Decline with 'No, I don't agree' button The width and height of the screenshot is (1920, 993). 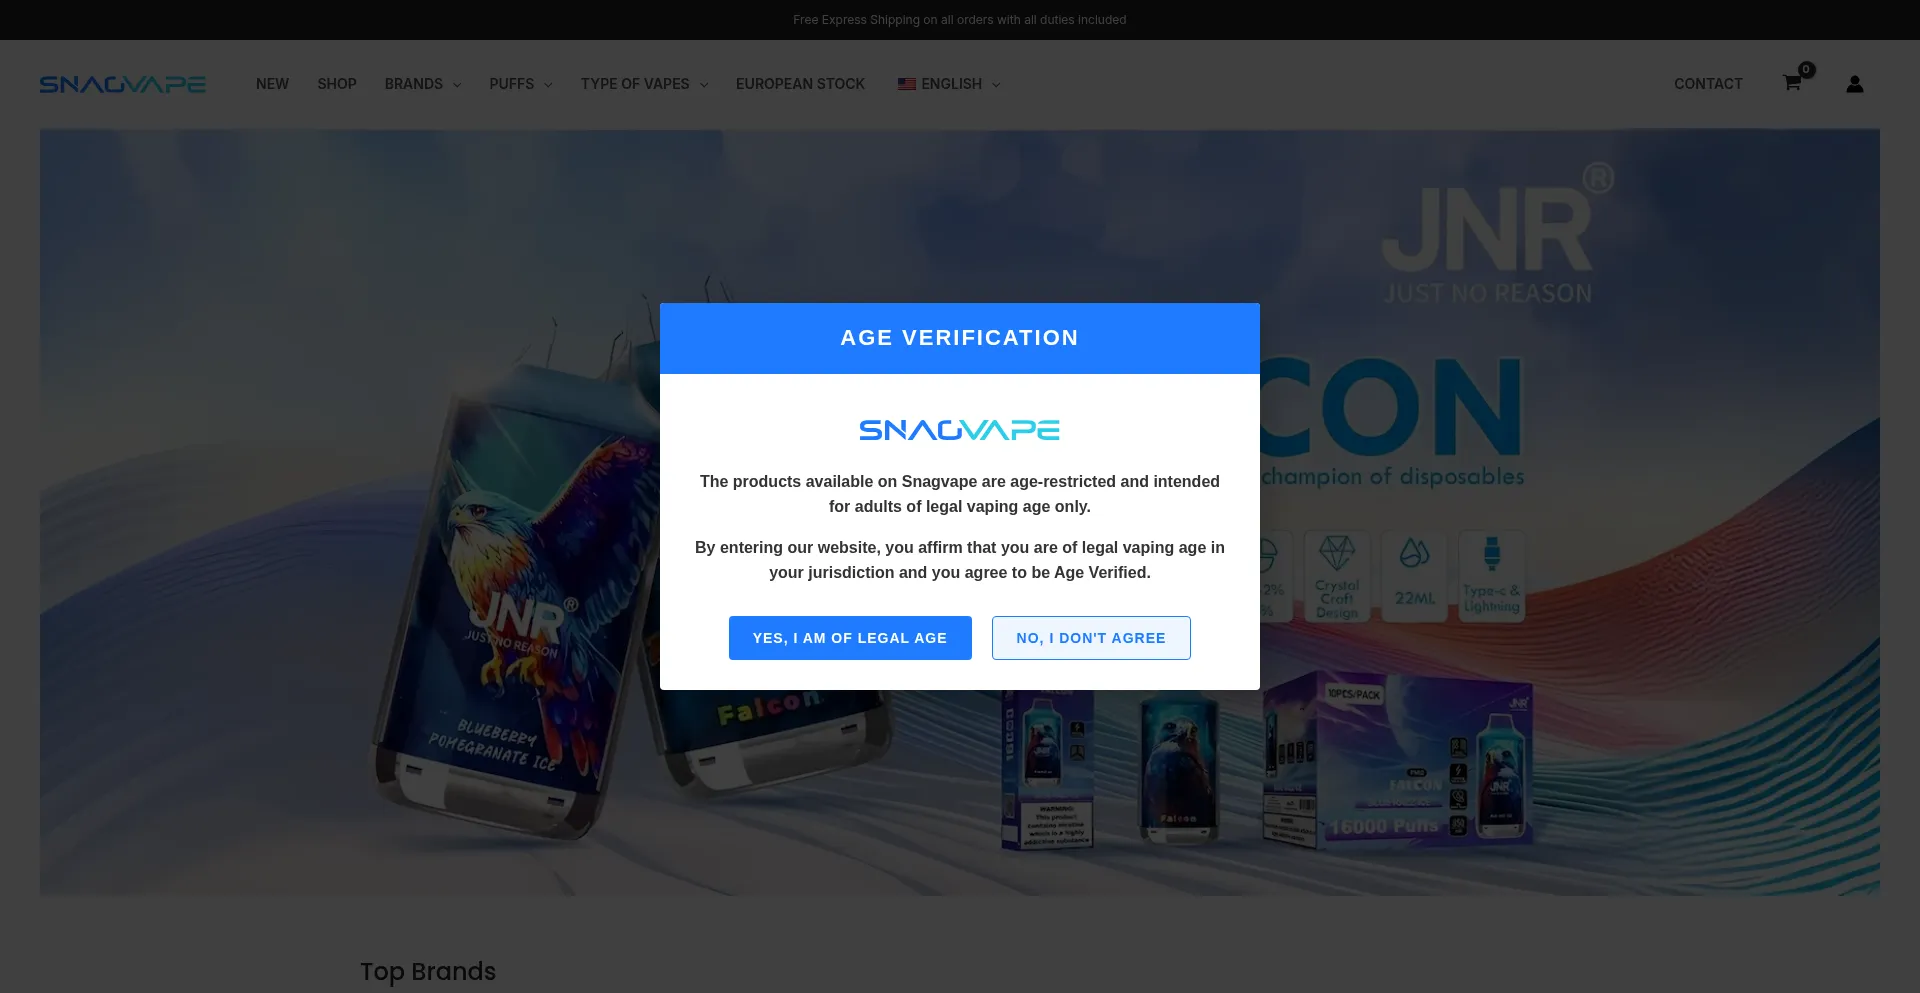[1091, 638]
